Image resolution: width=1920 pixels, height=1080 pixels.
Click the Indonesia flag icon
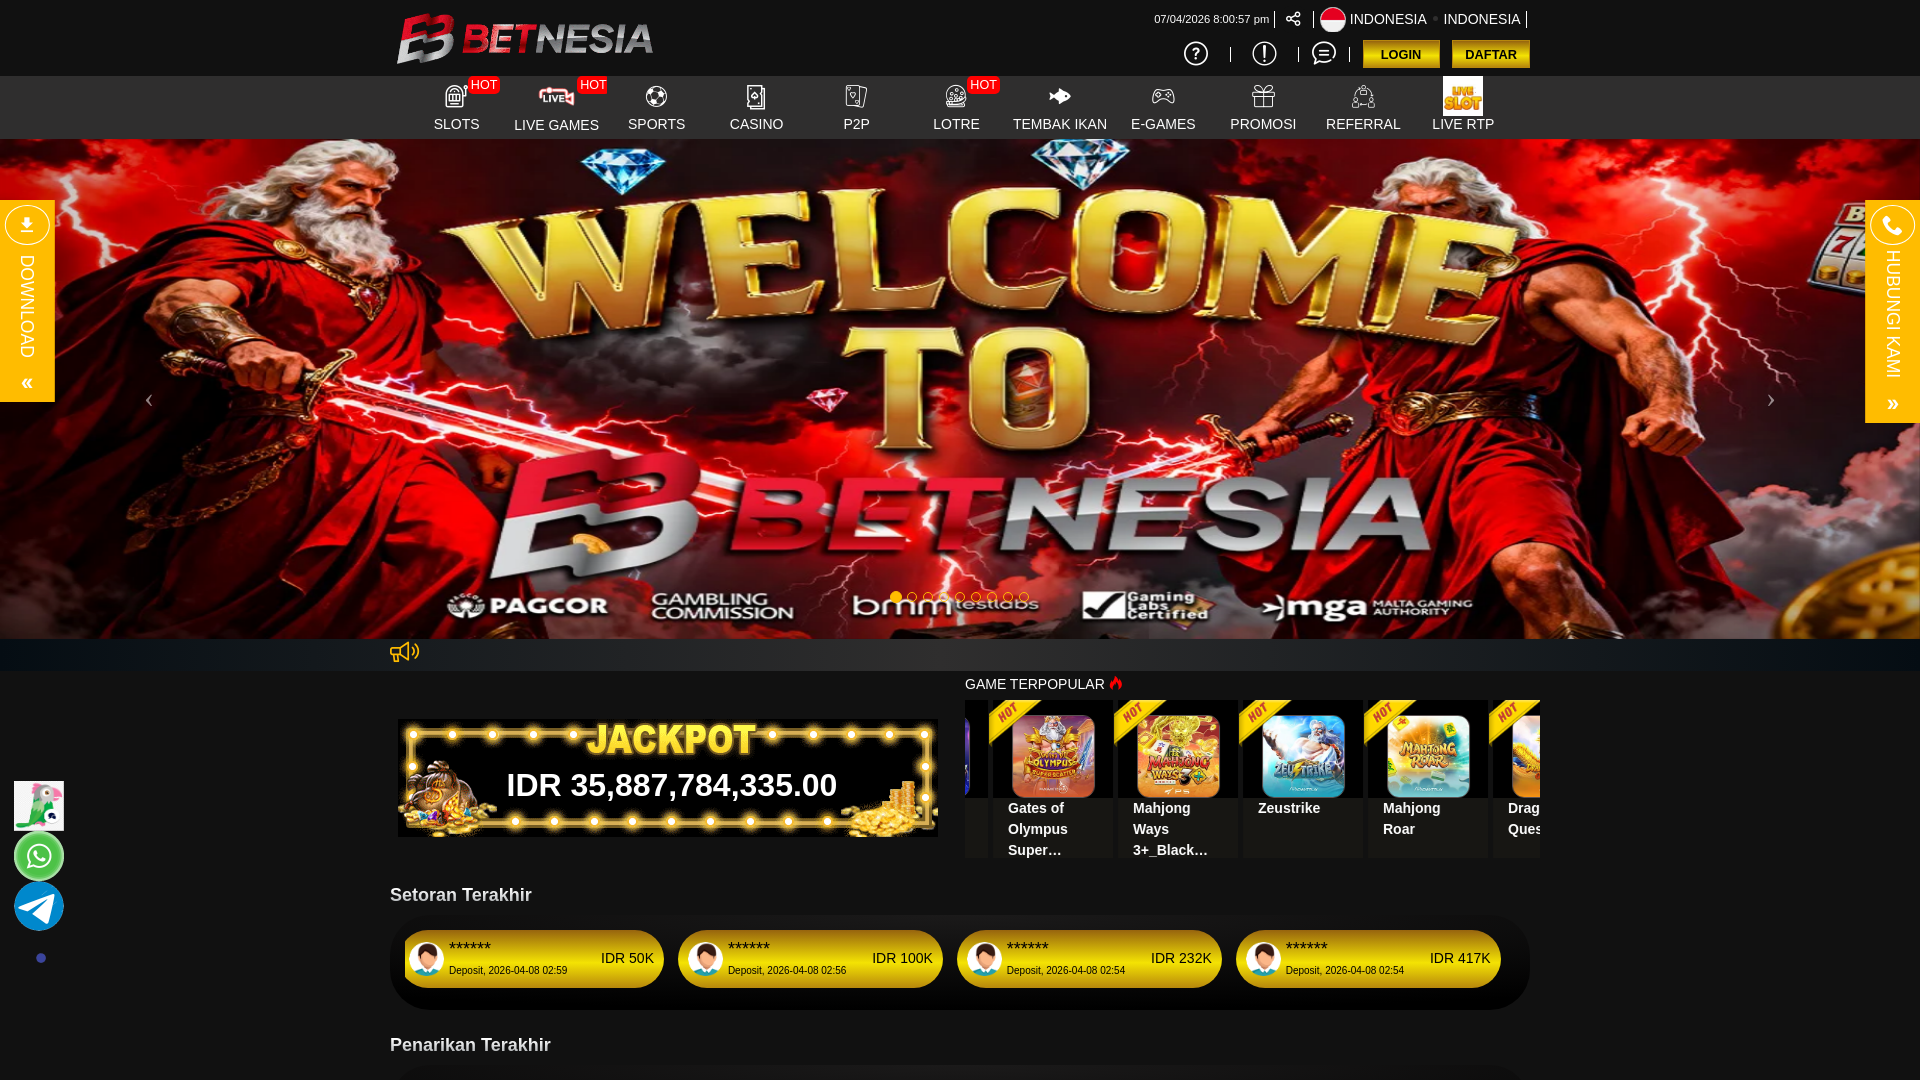coord(1333,19)
